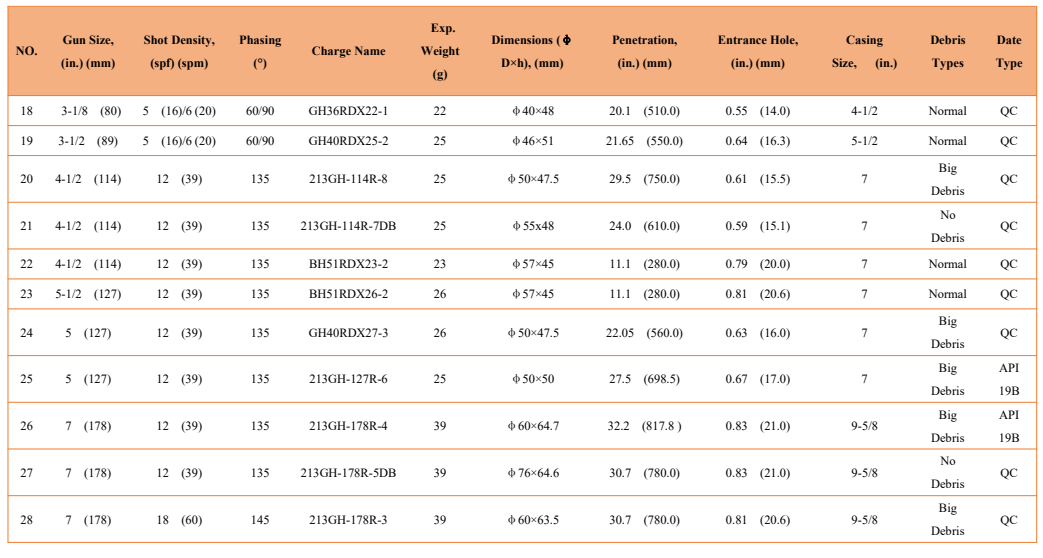
Task: Select gun size 3-1/2 (89) cell
Action: 88,141
